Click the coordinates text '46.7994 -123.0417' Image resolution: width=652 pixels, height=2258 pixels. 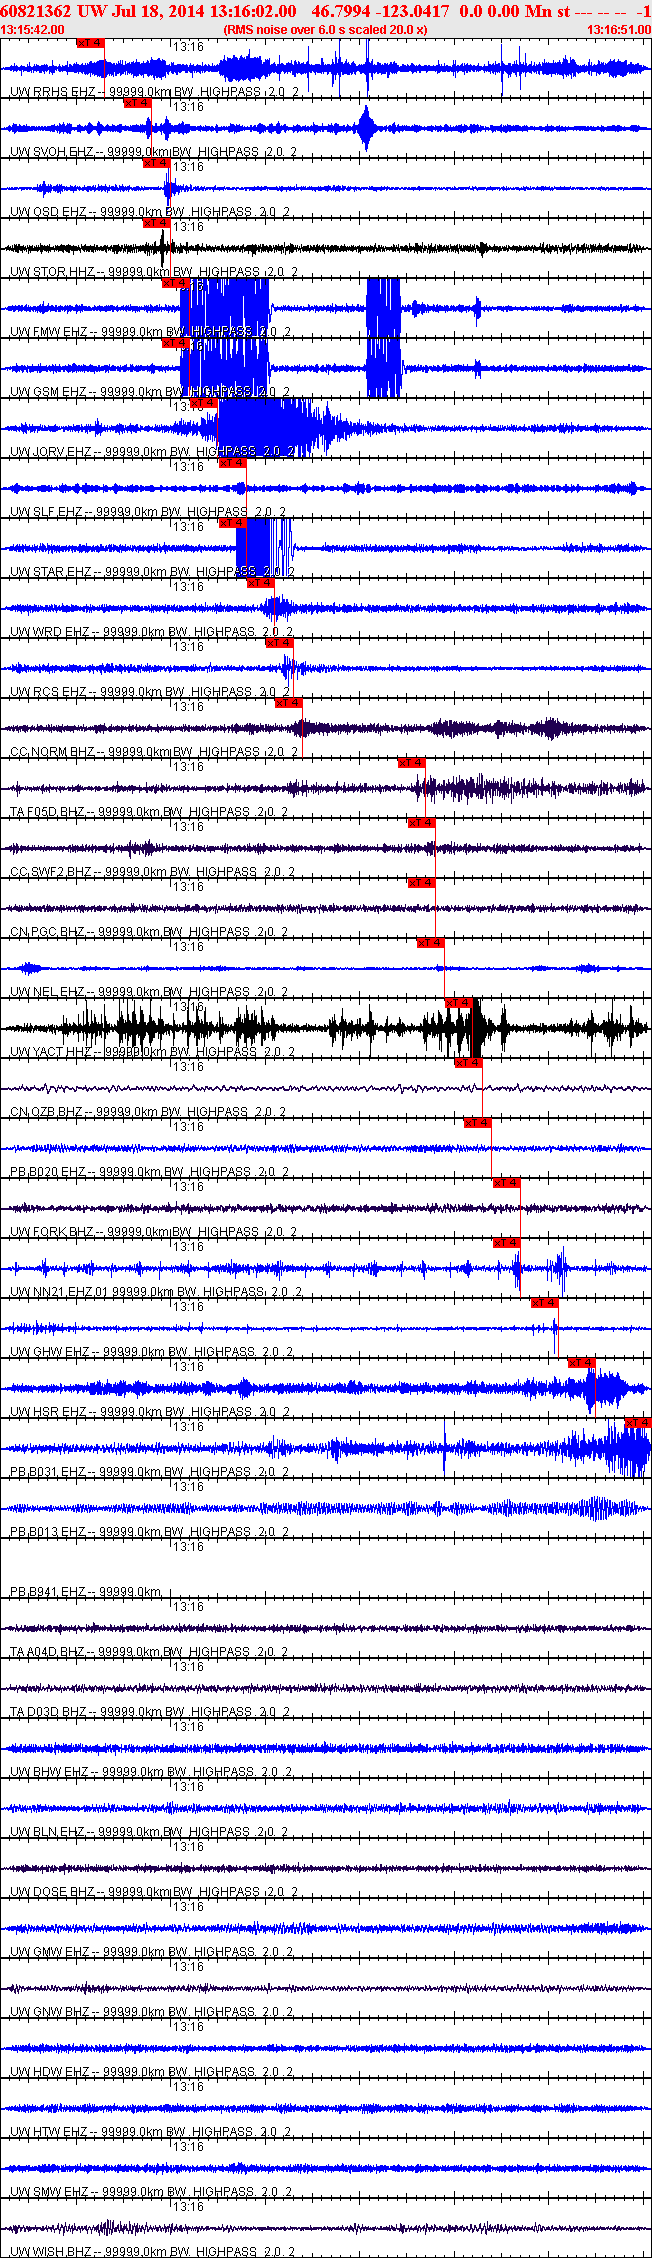pos(381,10)
